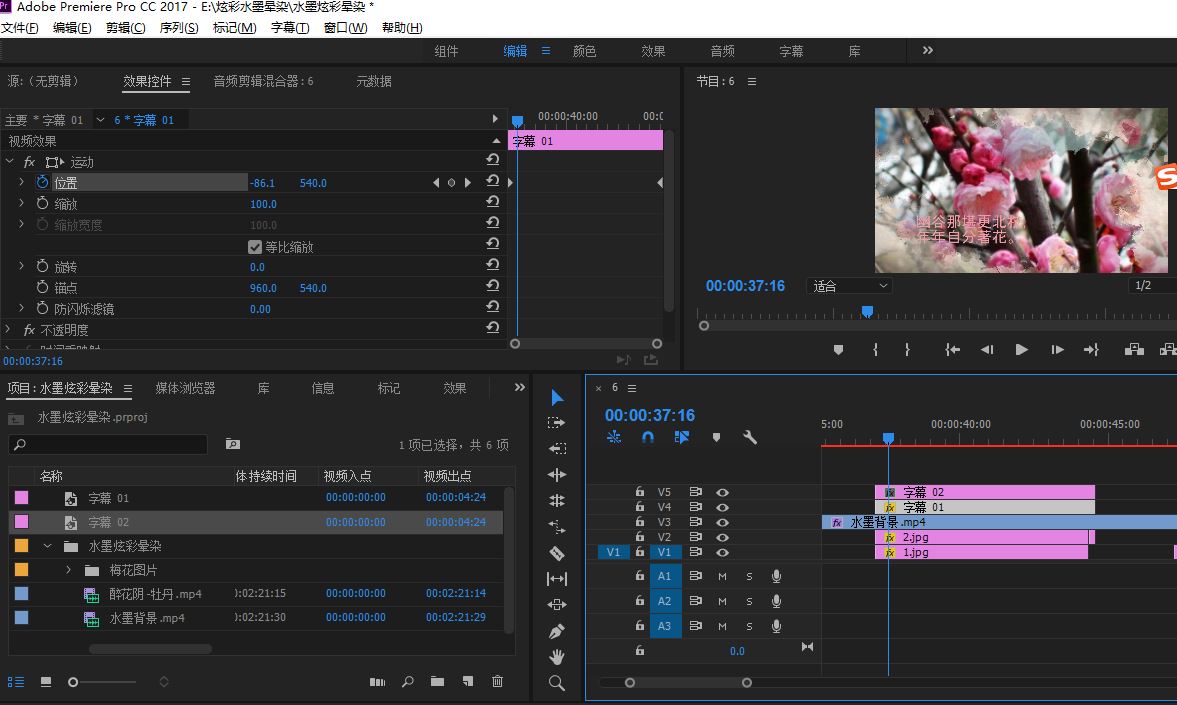Toggle stopwatch animation for 位置
The image size is (1177, 705).
42,182
